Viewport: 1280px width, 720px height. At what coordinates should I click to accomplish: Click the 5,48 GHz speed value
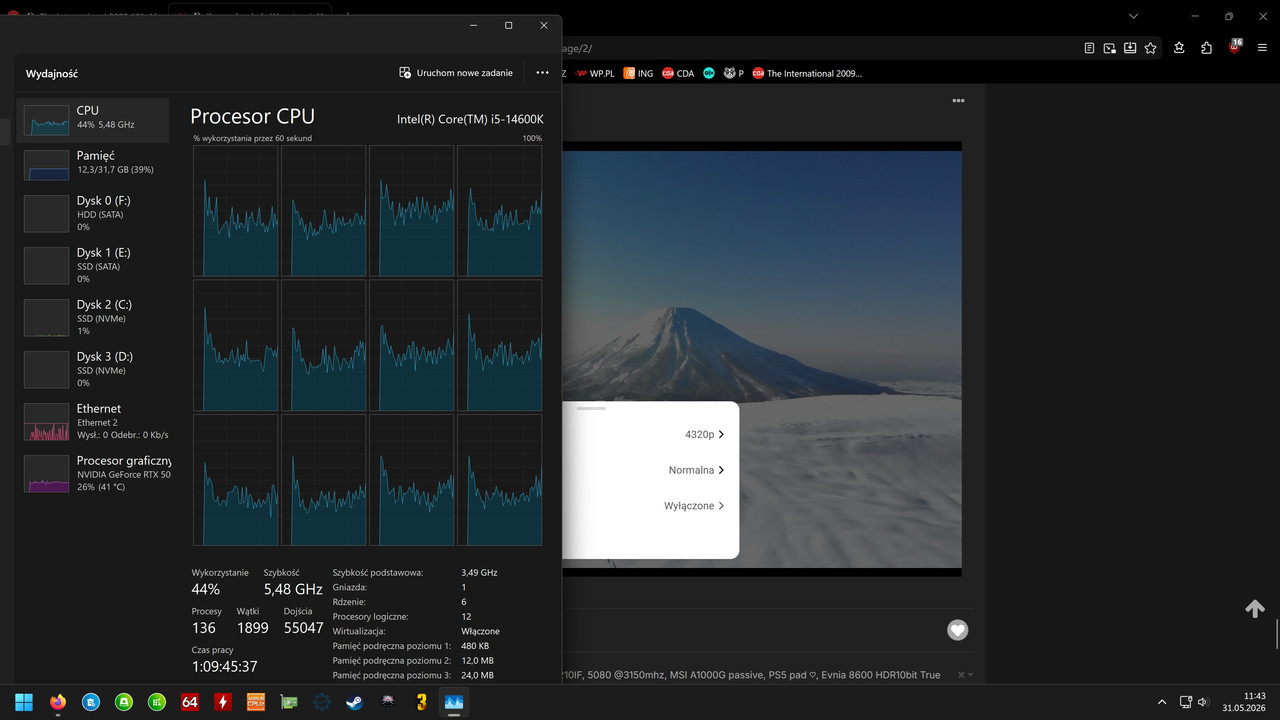coord(293,589)
